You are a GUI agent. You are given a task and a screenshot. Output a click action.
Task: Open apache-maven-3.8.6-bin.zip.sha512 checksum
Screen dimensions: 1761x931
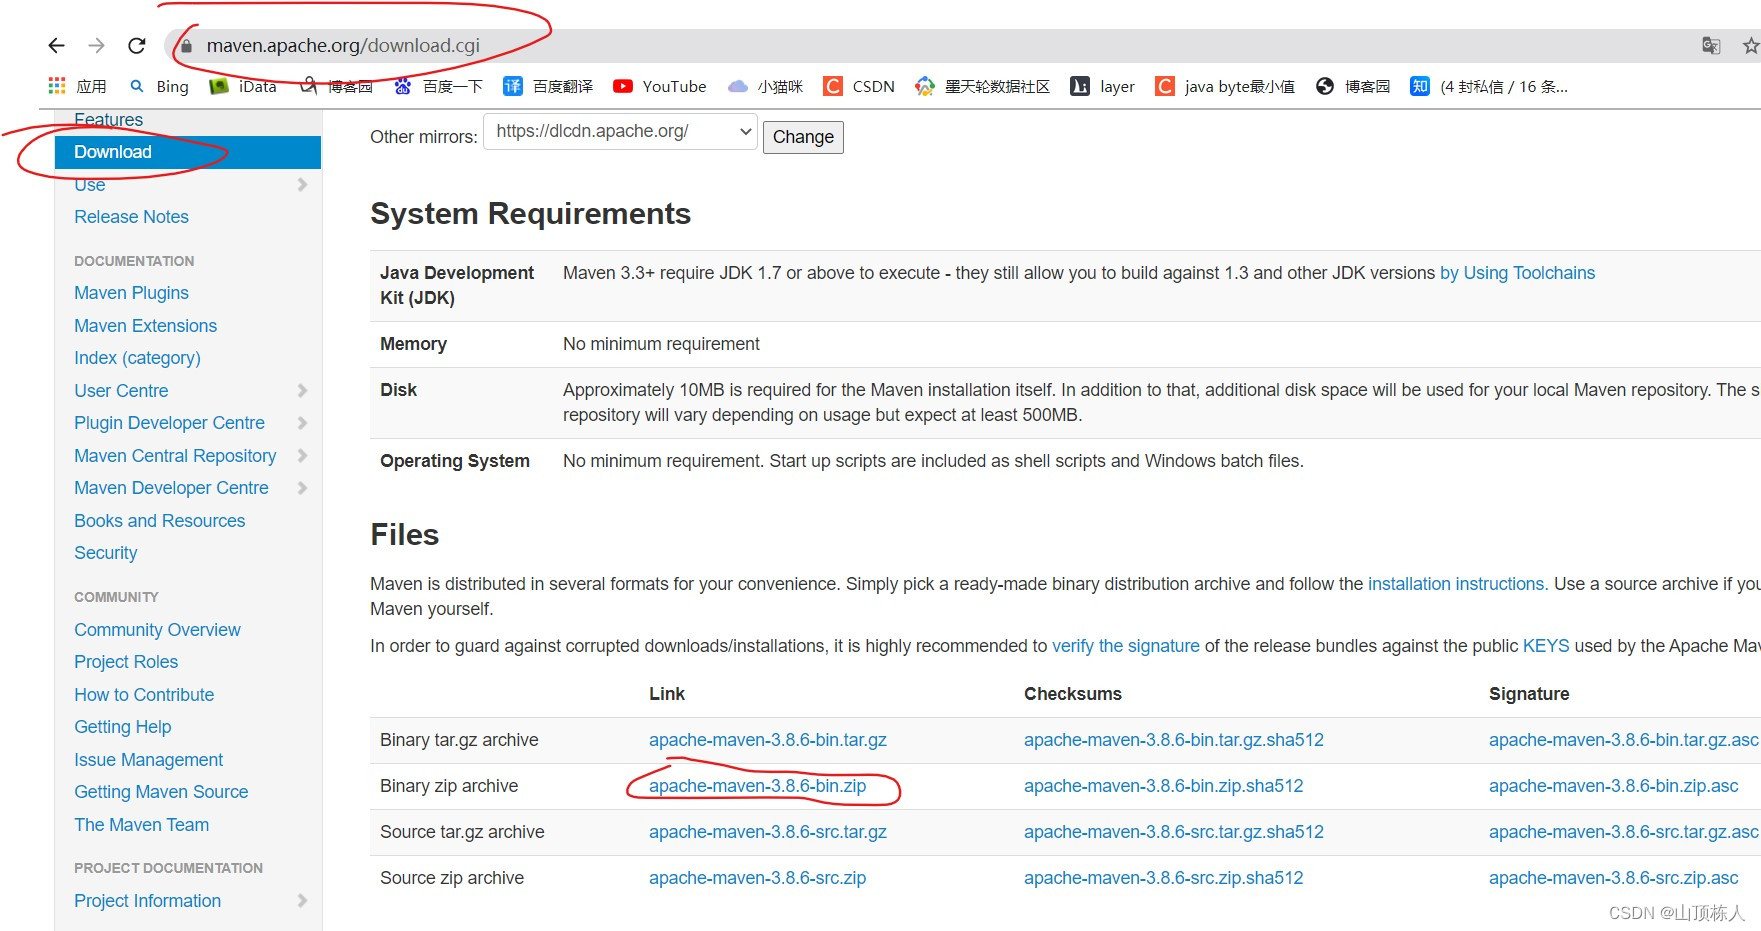click(1163, 786)
